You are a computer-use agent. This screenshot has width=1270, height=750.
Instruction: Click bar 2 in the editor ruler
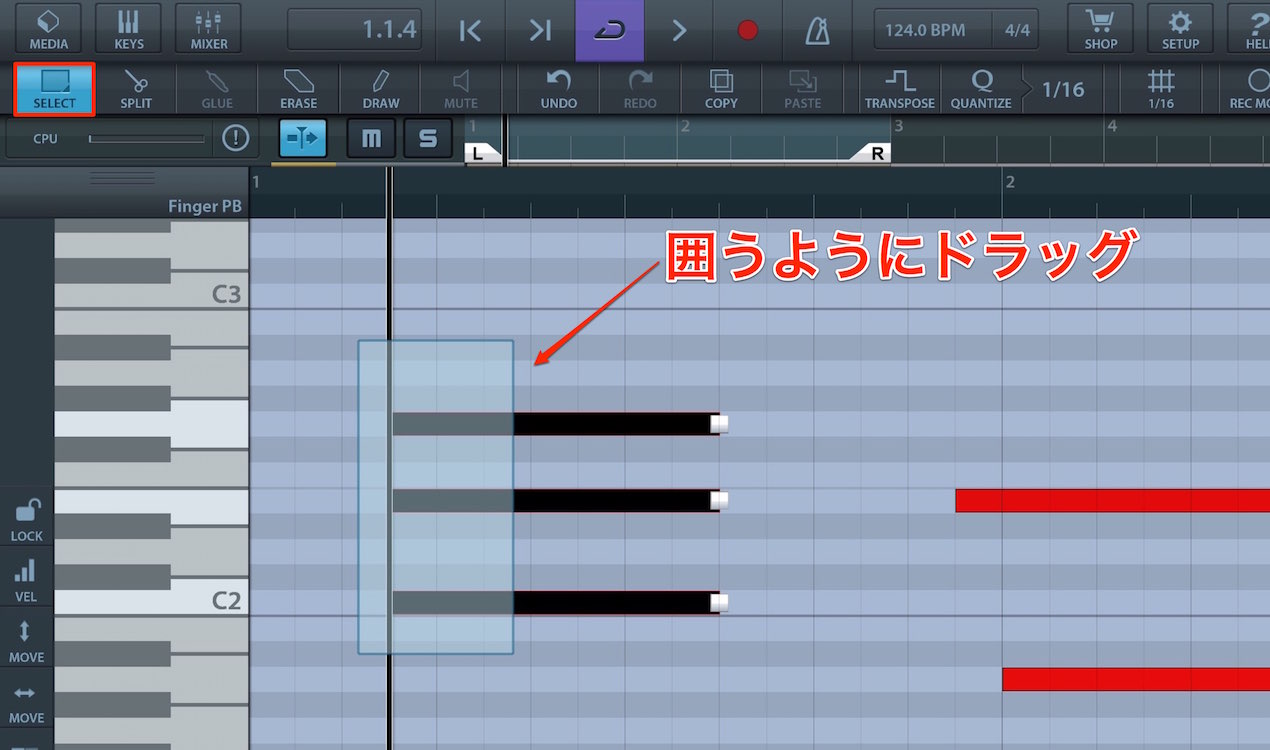[x=1010, y=182]
